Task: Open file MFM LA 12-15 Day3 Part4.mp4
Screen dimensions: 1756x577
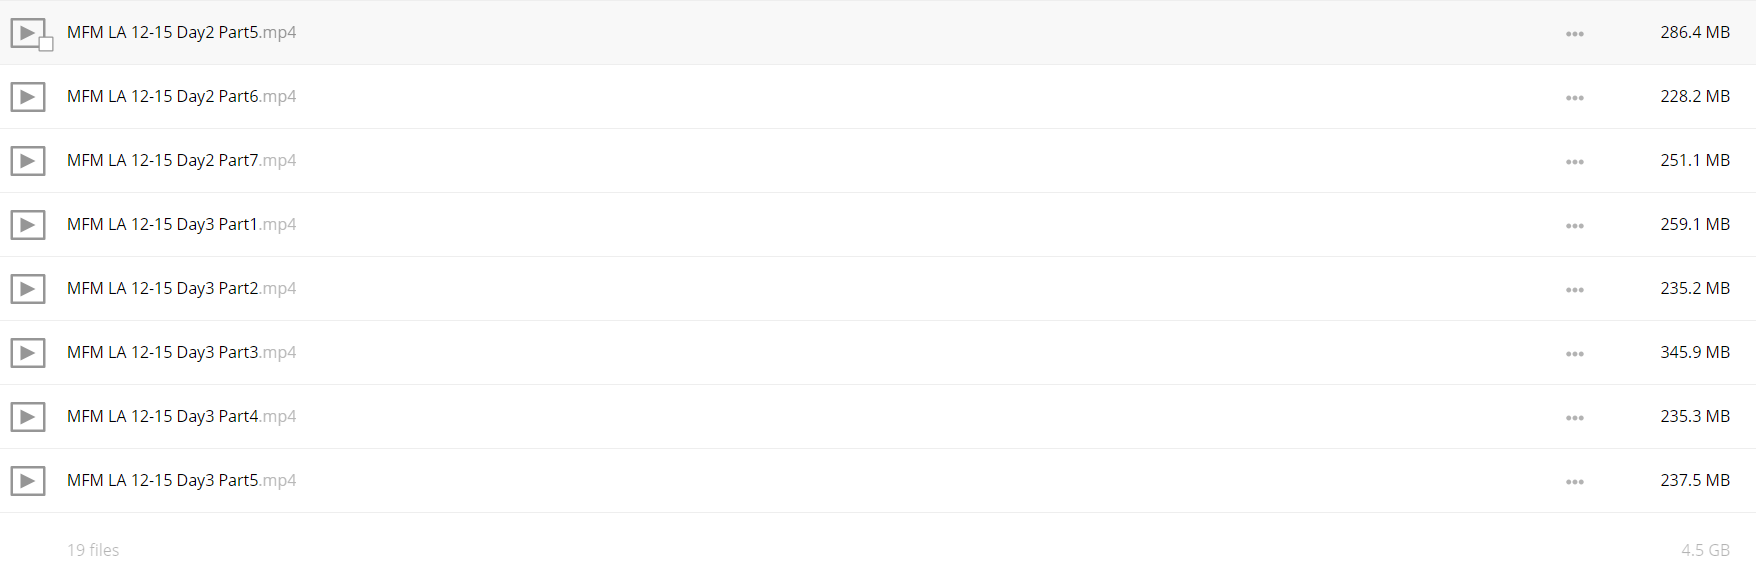Action: pos(181,416)
